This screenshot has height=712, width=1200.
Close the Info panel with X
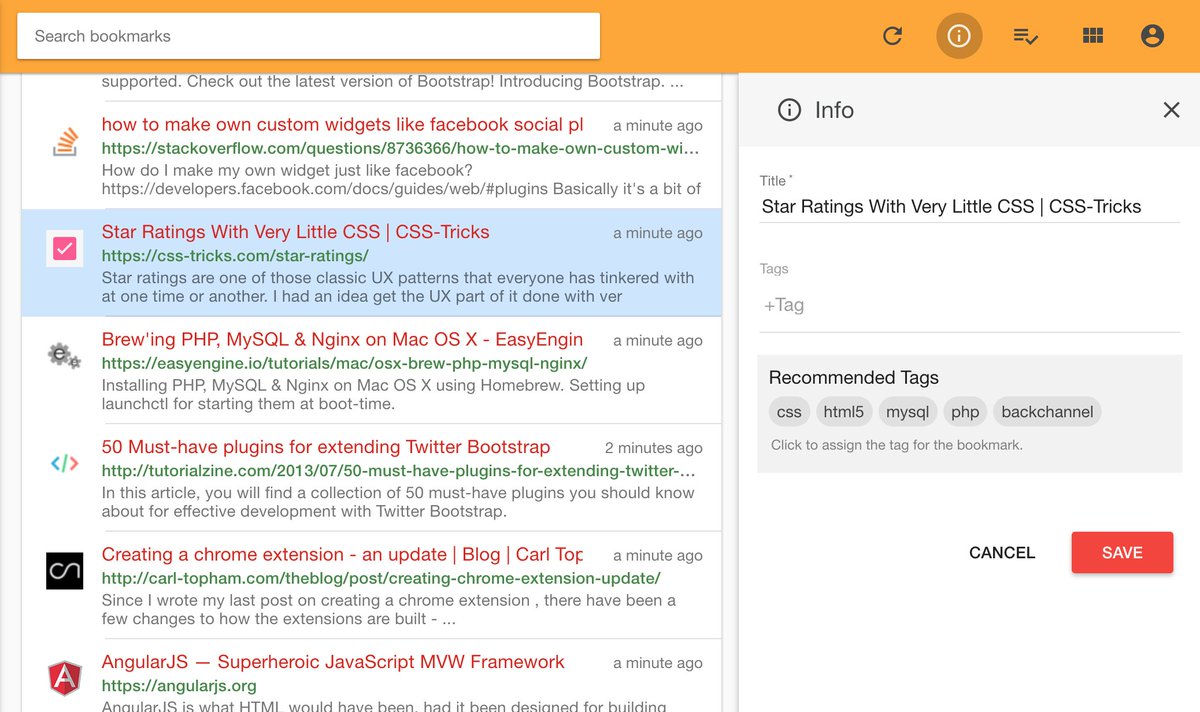[1172, 110]
